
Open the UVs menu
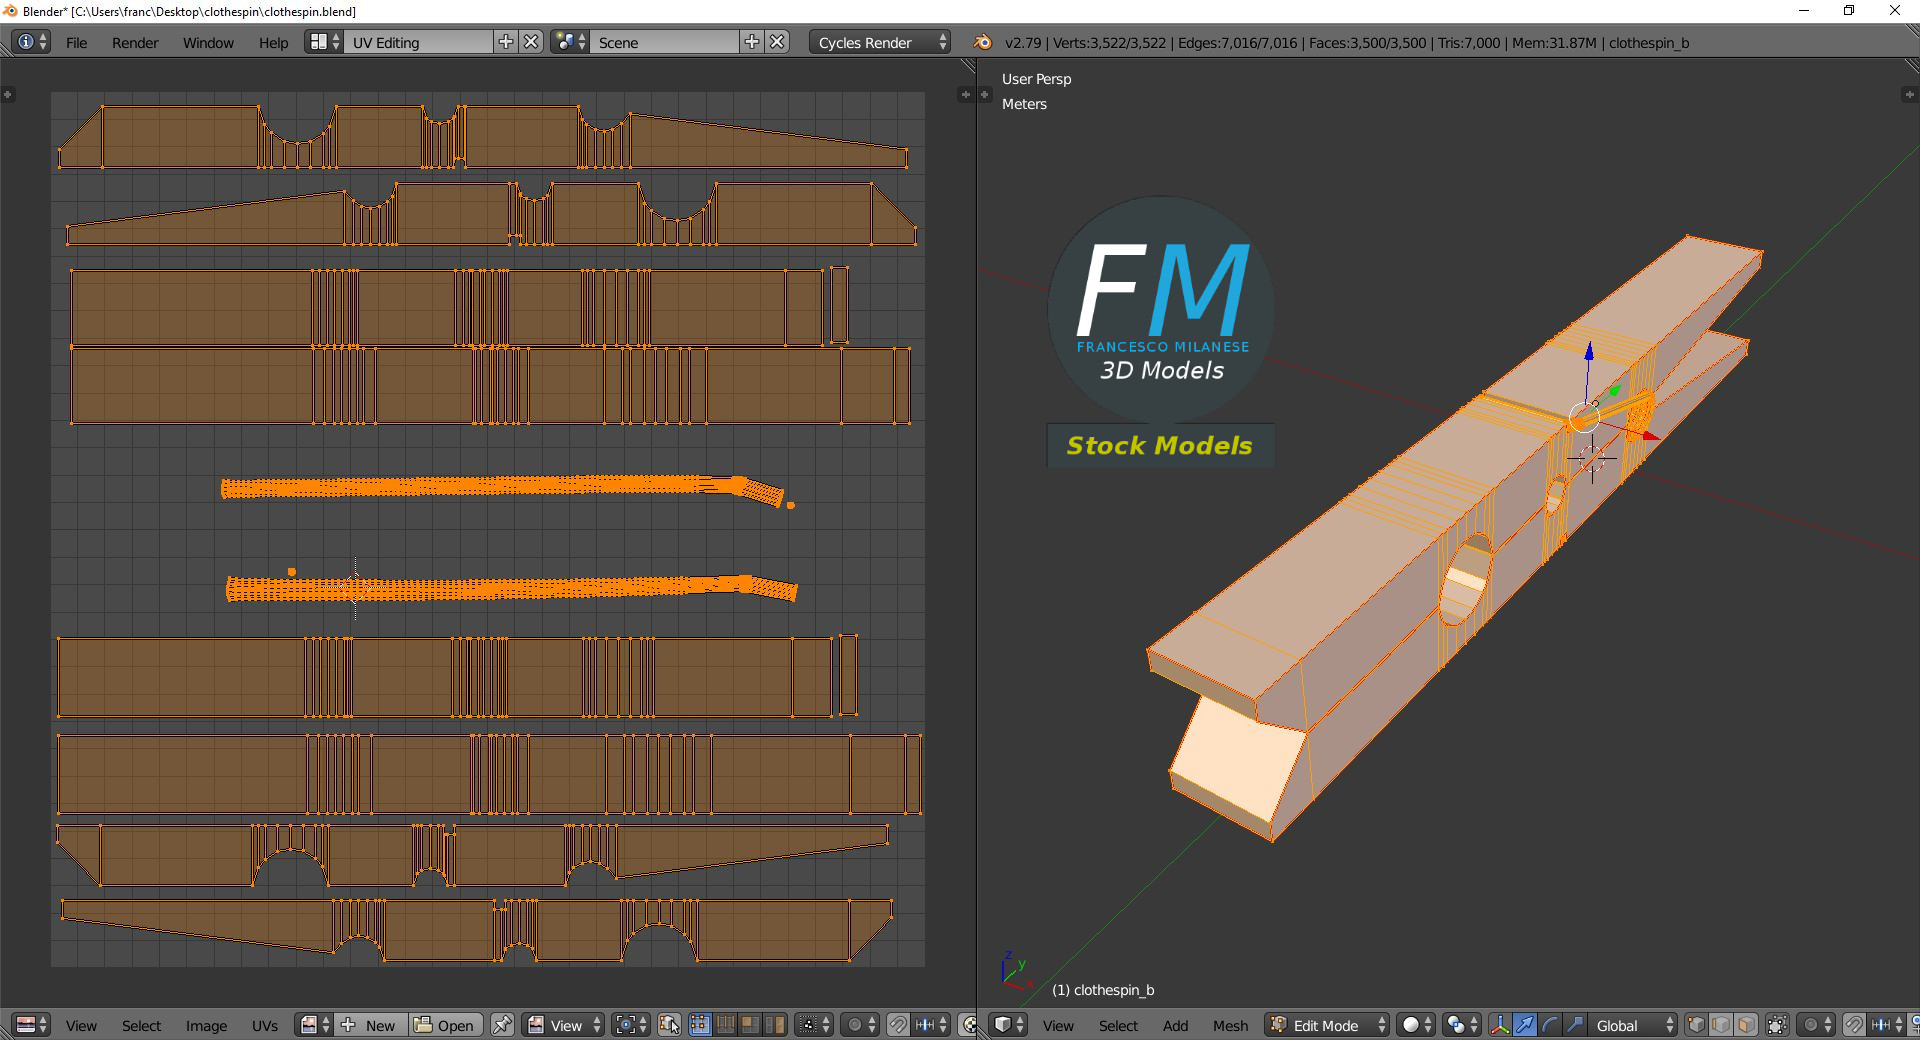(x=265, y=1025)
